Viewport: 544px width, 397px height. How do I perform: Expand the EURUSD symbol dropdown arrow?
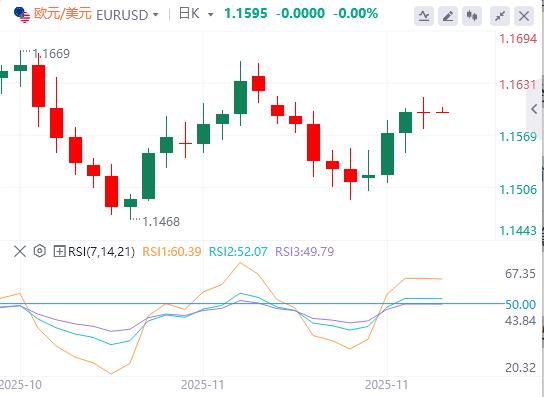click(x=156, y=15)
